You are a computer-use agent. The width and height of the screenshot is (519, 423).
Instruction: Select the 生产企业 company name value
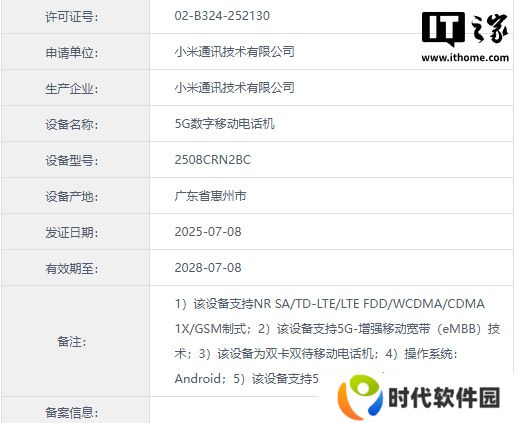(x=234, y=88)
